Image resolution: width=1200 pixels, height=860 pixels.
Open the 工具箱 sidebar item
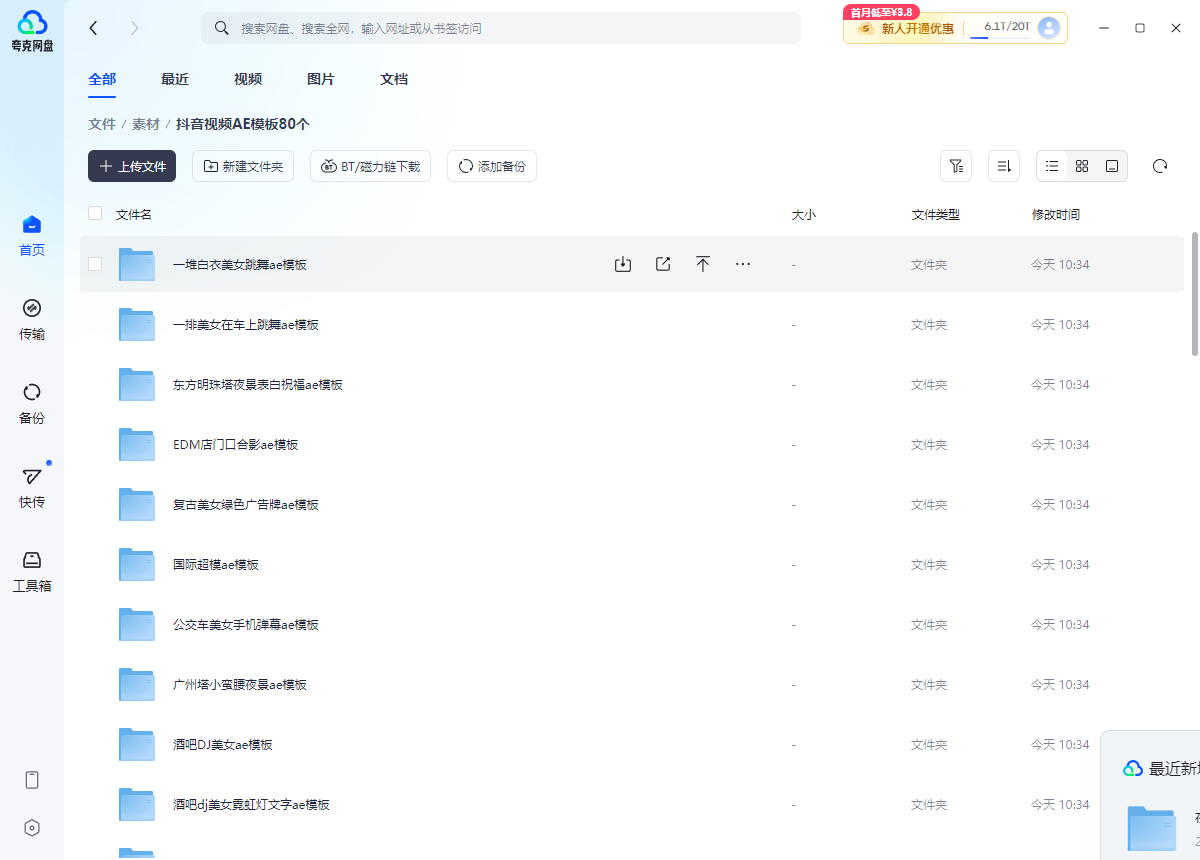[x=32, y=571]
